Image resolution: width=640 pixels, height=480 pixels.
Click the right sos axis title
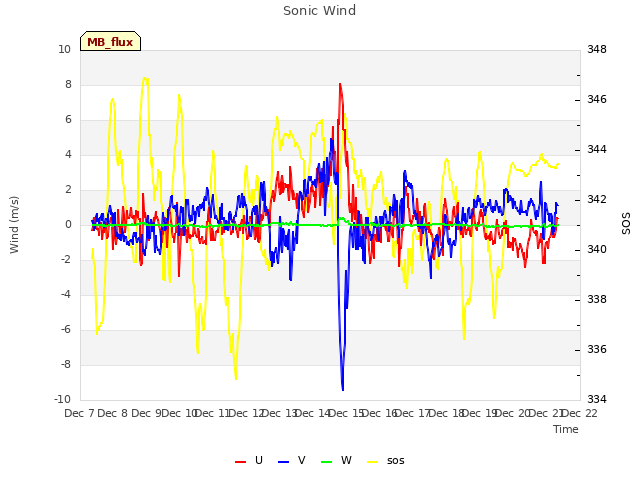tap(626, 224)
